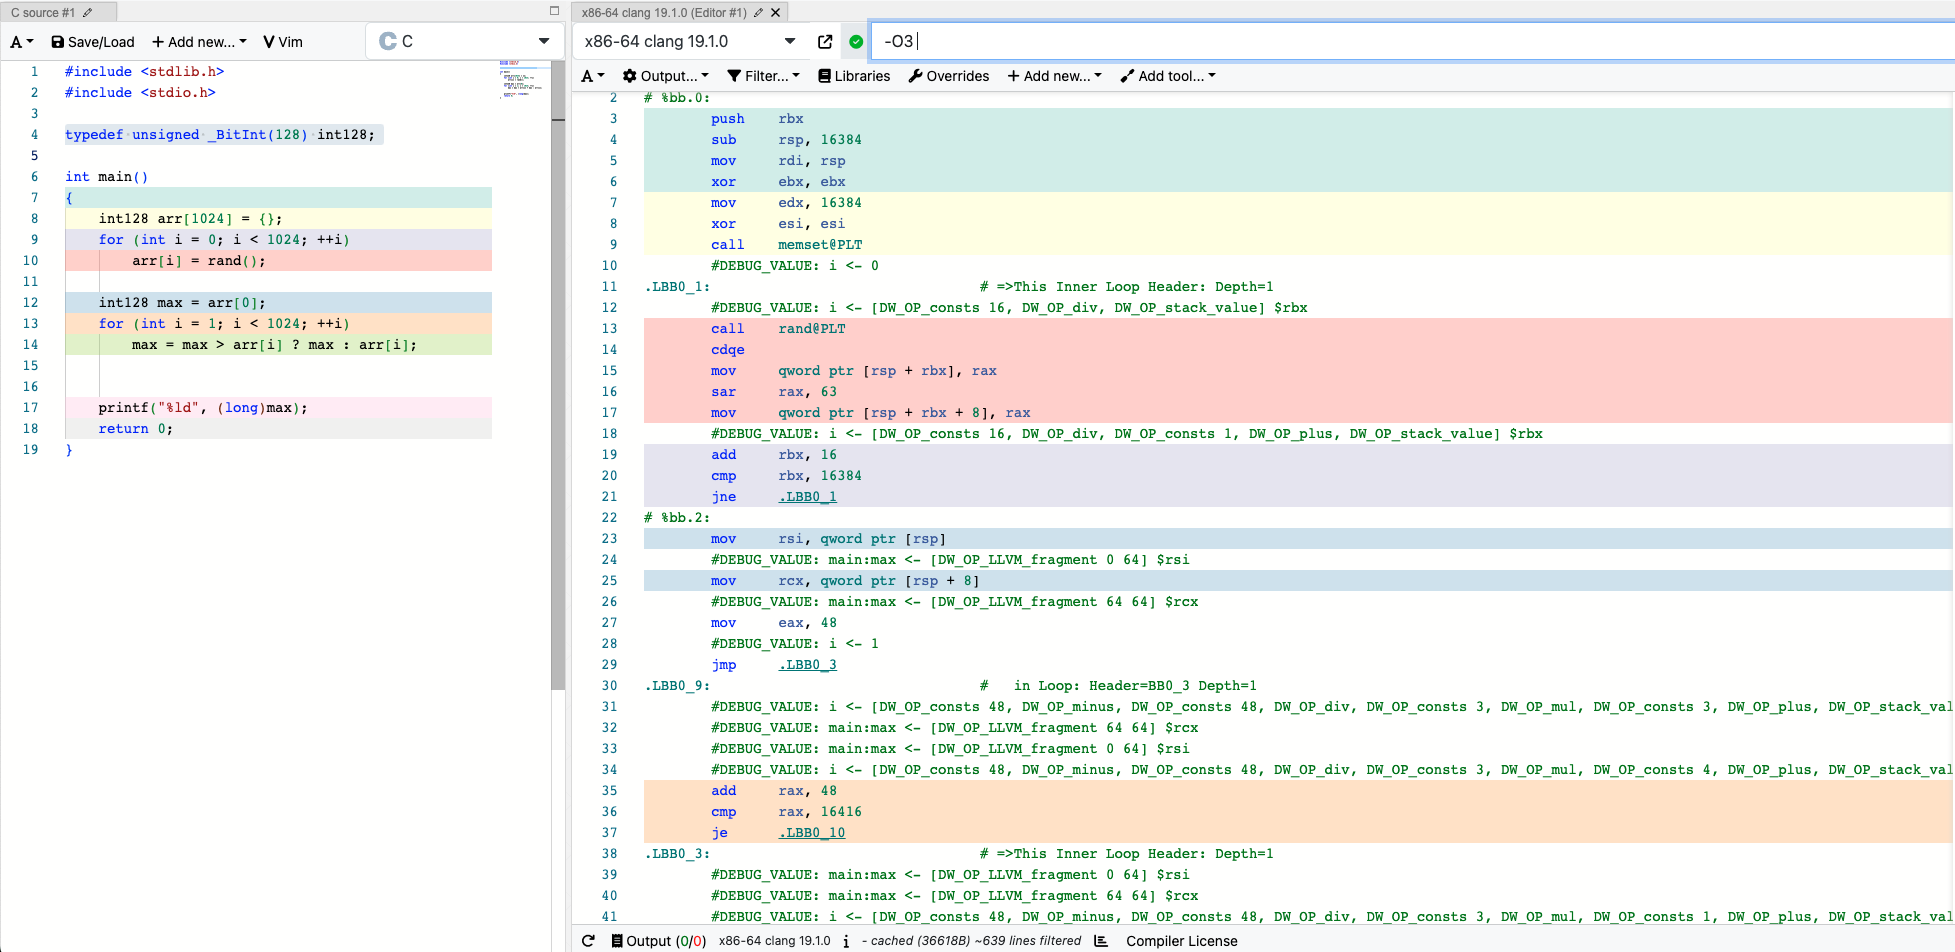This screenshot has width=1955, height=952.
Task: Focus the compiler options field with -O3
Action: 1412,41
